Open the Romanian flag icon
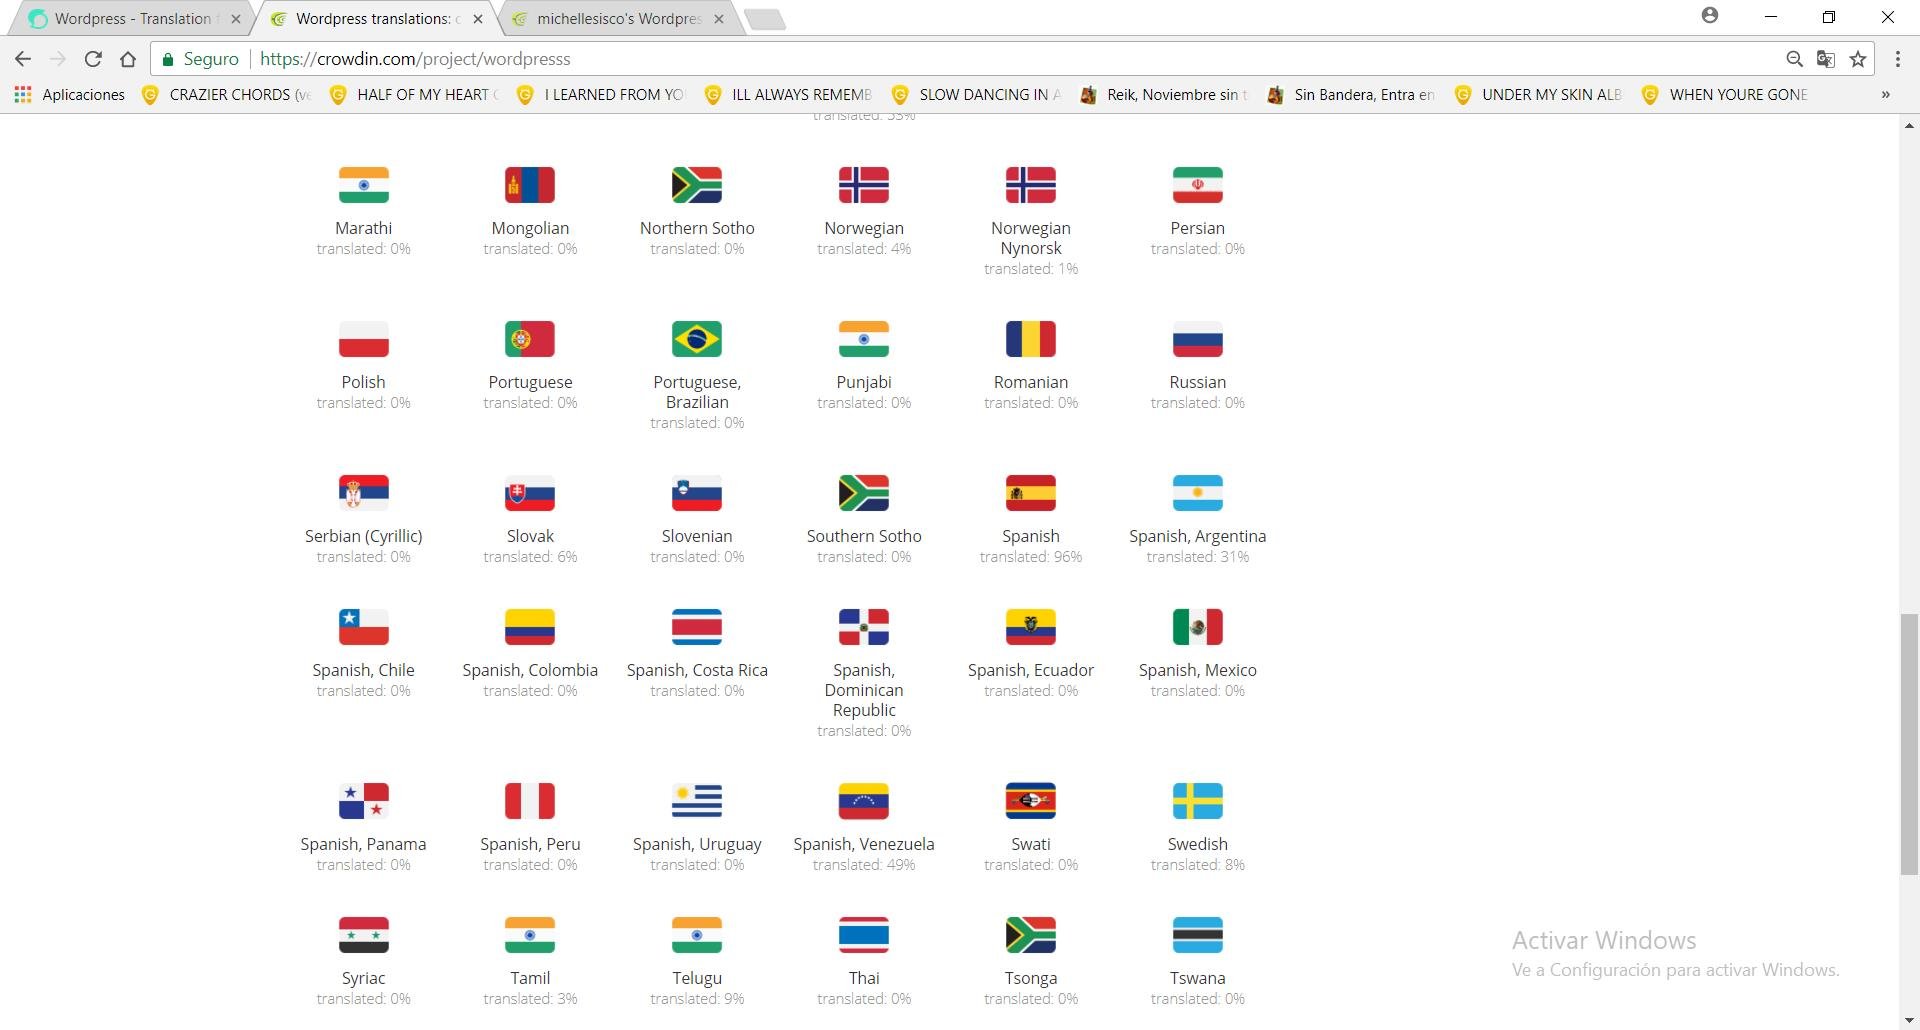 pyautogui.click(x=1031, y=339)
